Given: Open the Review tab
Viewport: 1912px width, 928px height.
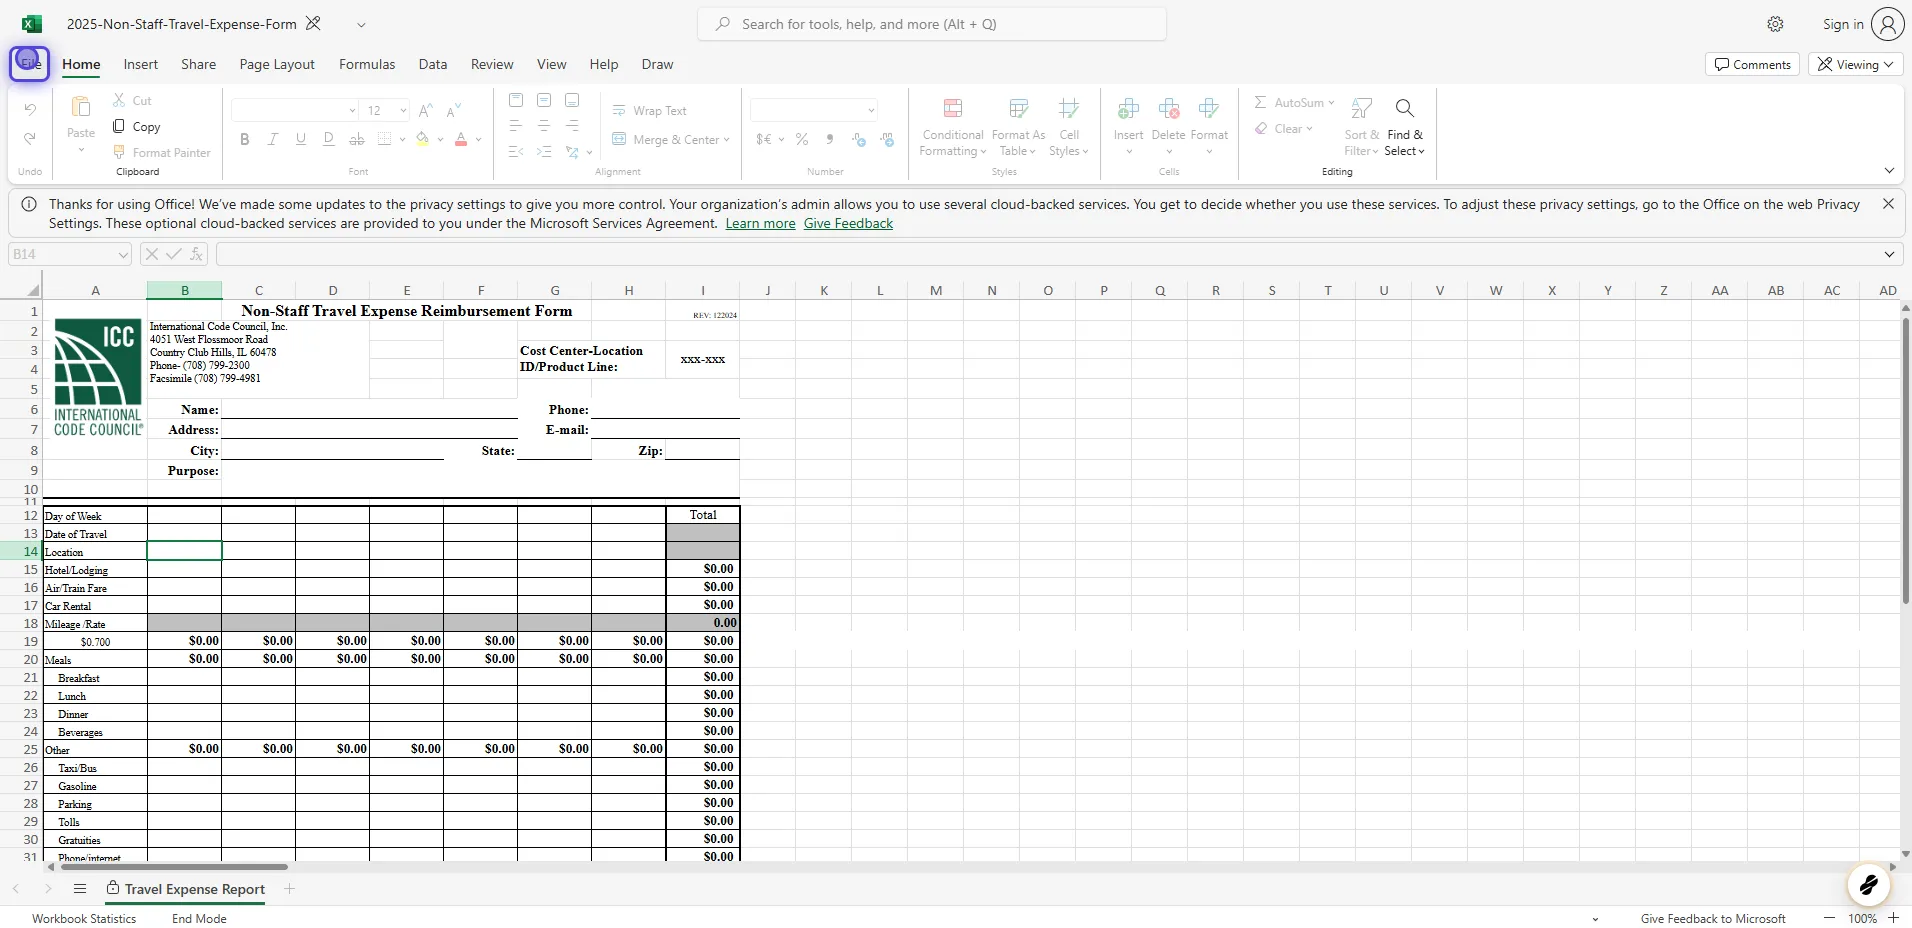Looking at the screenshot, I should click(492, 64).
